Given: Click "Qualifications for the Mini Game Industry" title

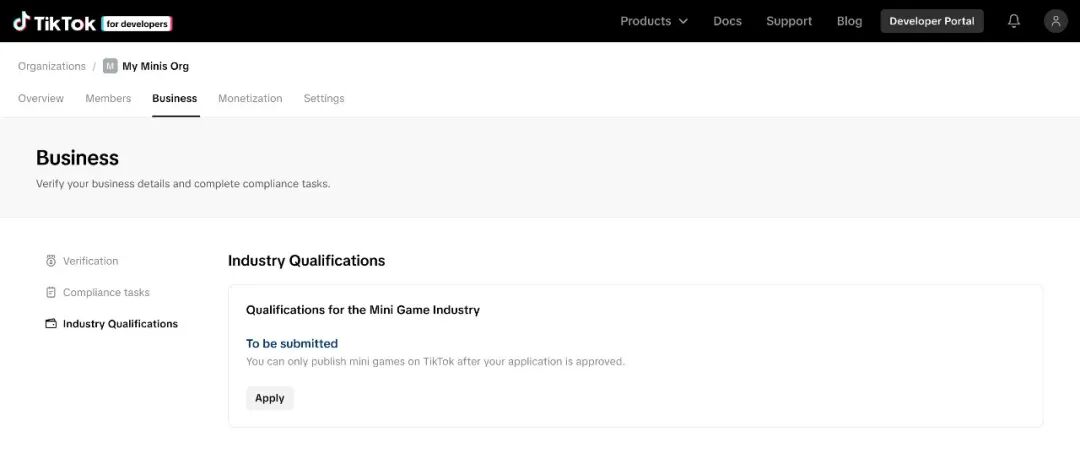Looking at the screenshot, I should (x=363, y=310).
